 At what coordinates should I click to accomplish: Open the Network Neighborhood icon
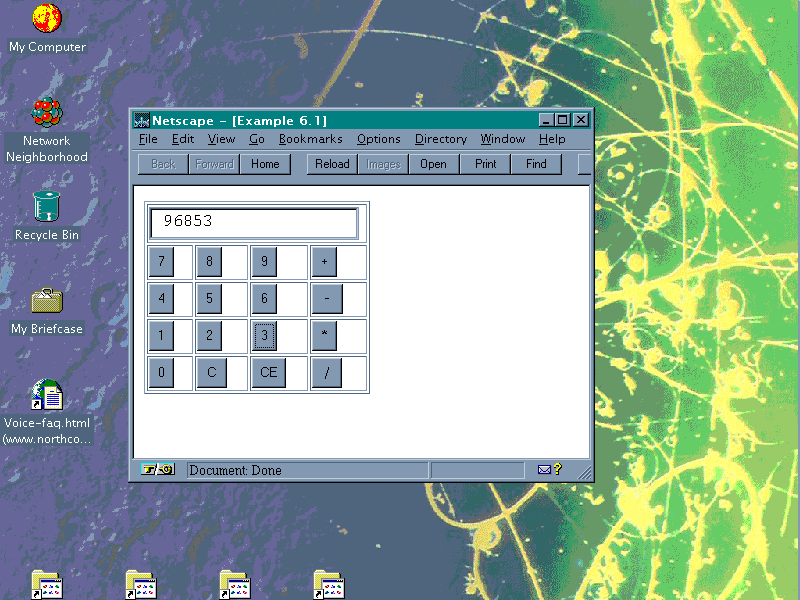(47, 113)
